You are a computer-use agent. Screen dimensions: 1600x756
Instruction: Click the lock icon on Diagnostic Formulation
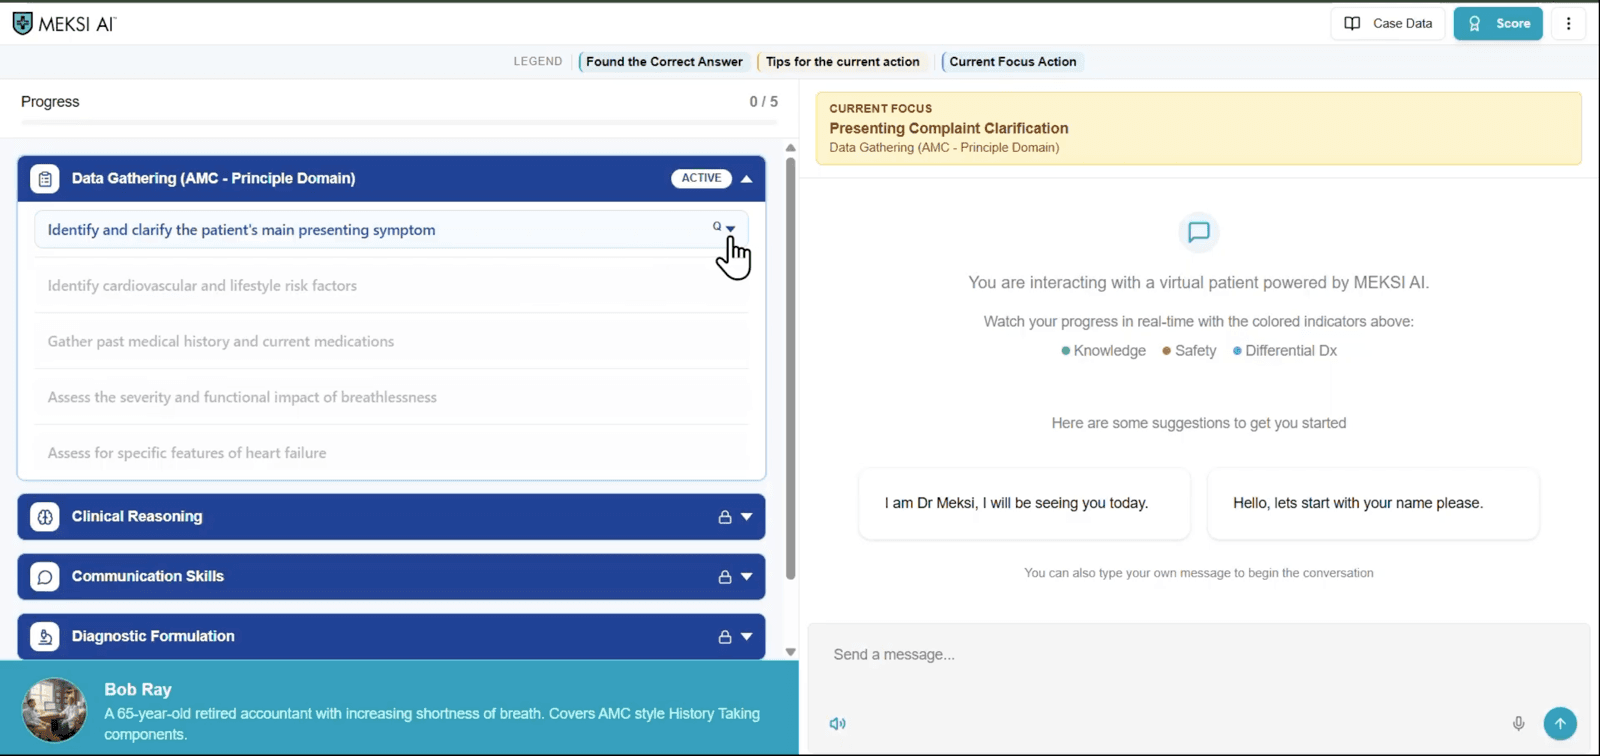coord(725,637)
